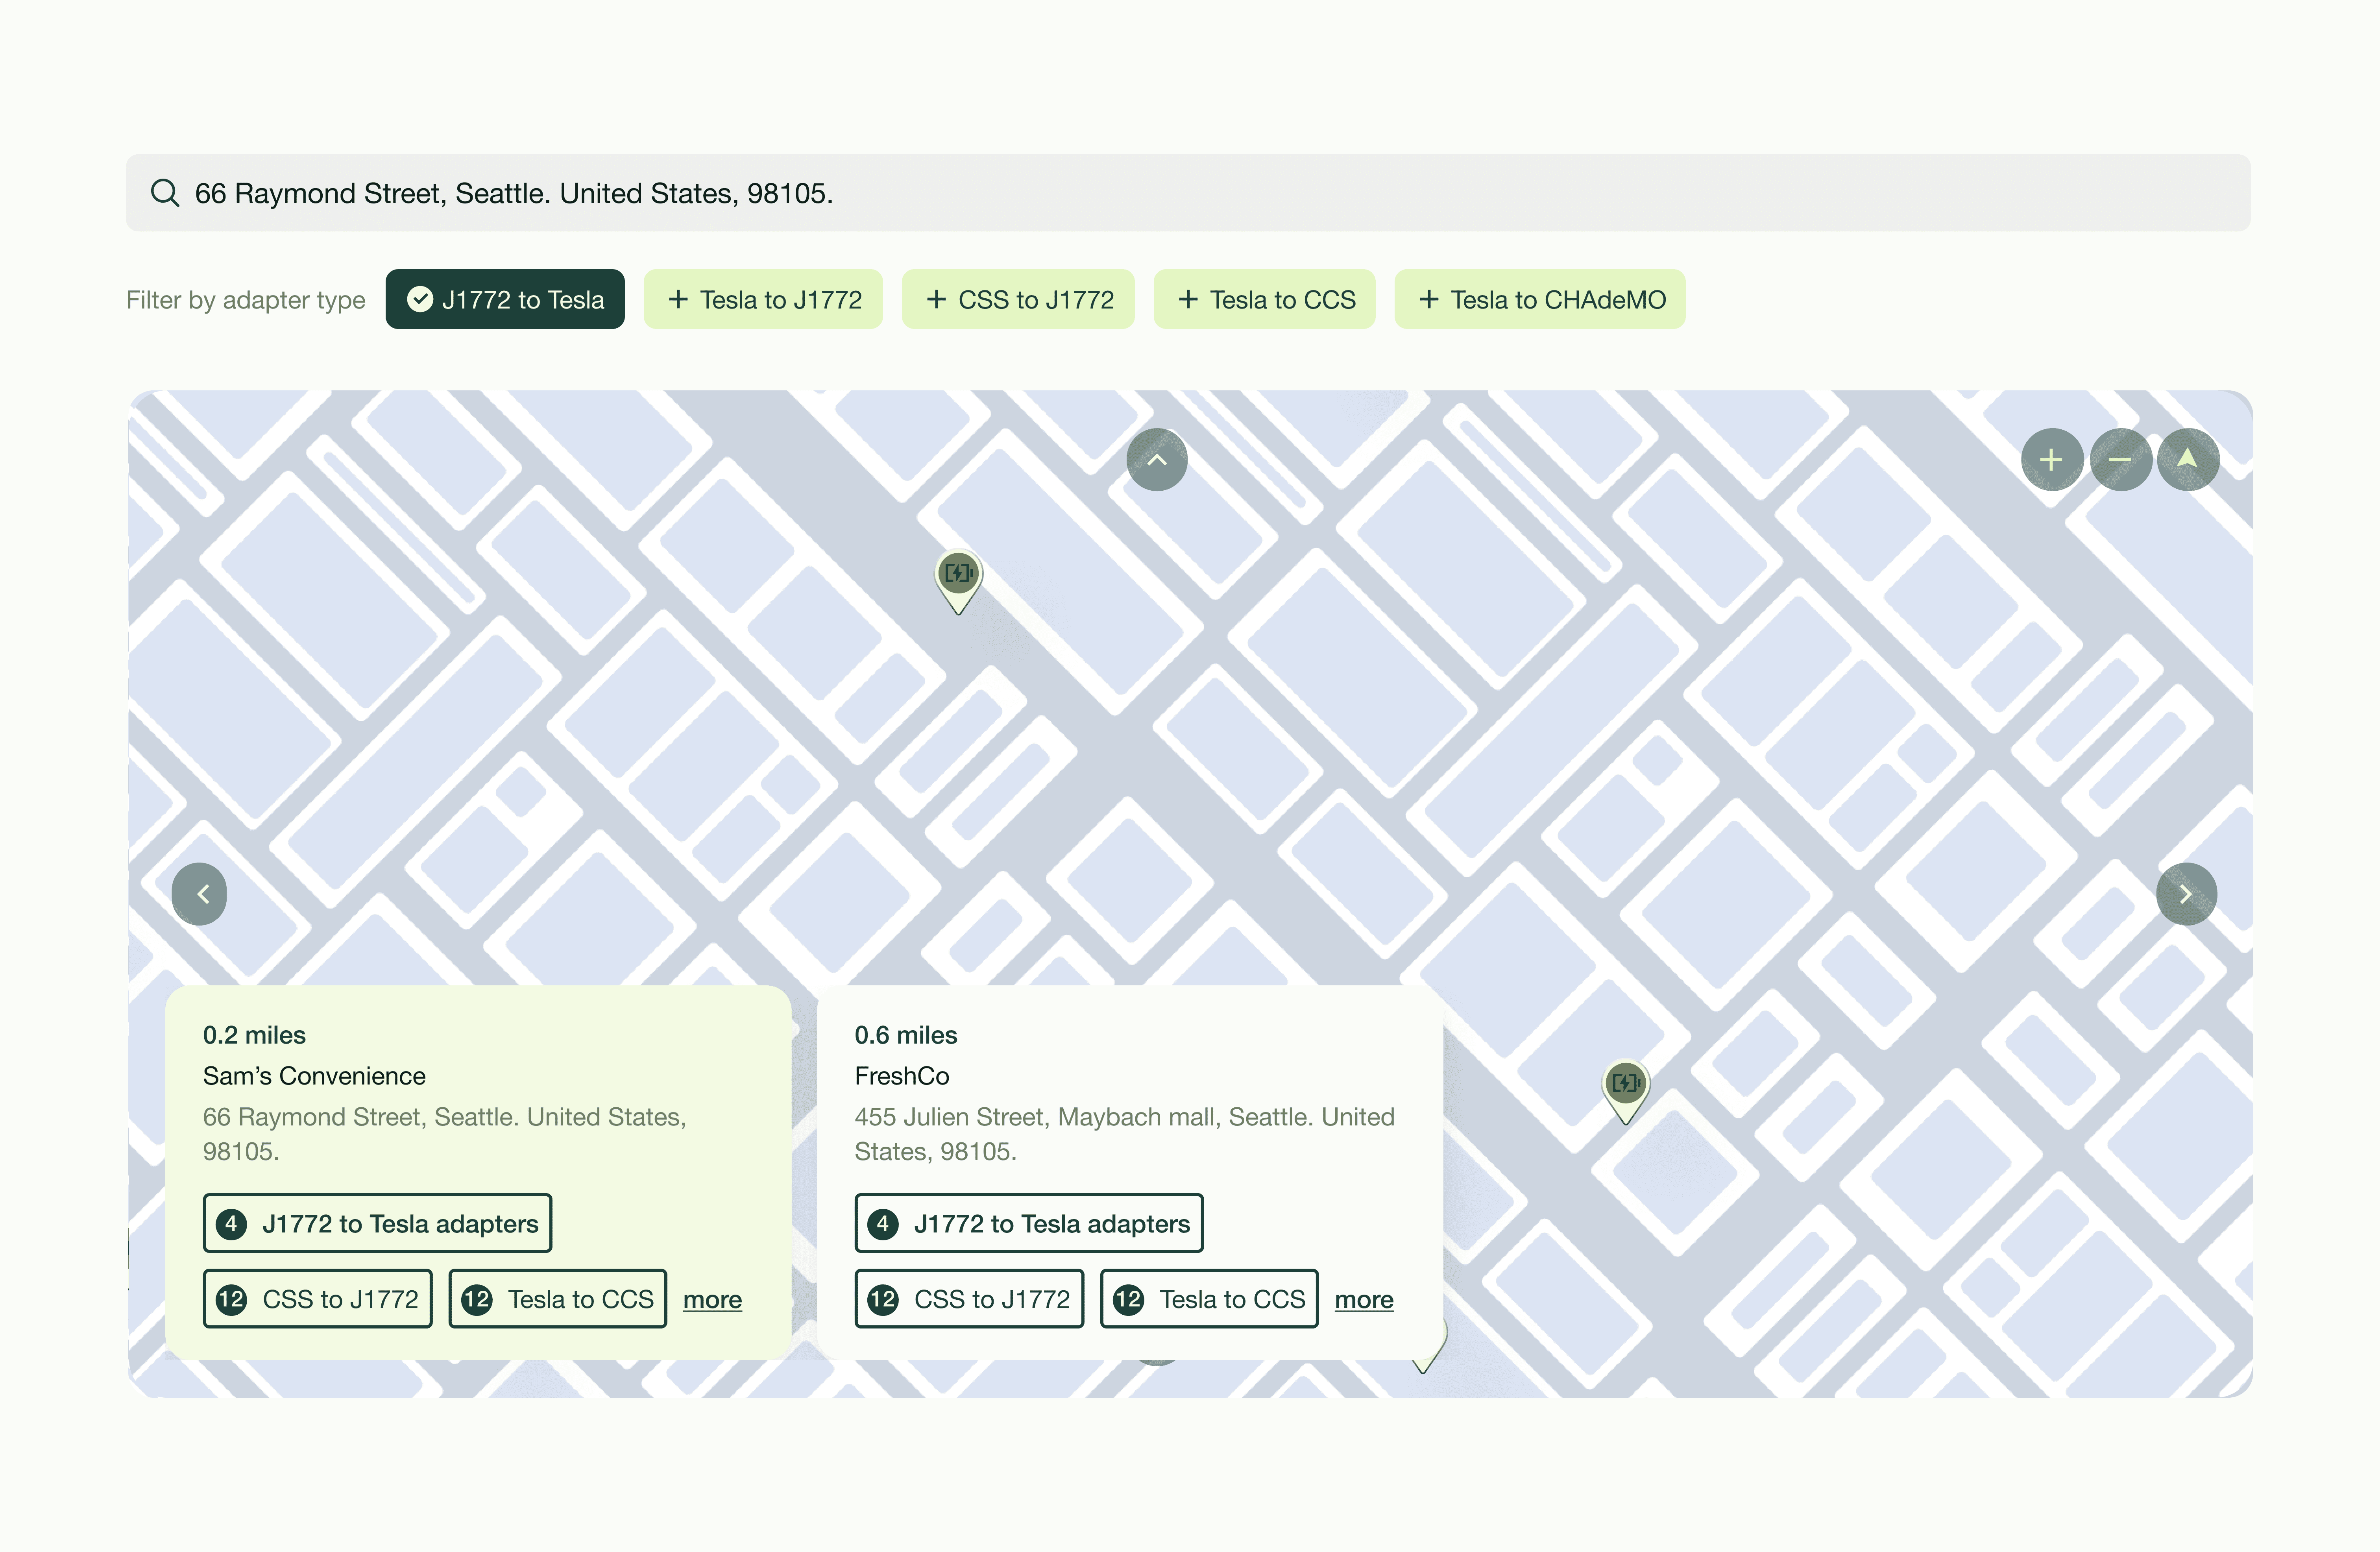
Task: Pan map up with the chevron button
Action: point(1157,460)
